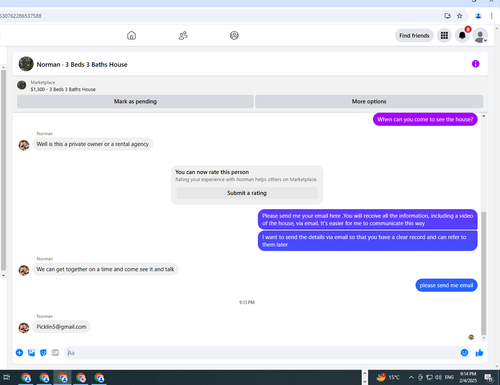500x385 pixels.
Task: Go to Facebook Home icon
Action: coord(131,35)
